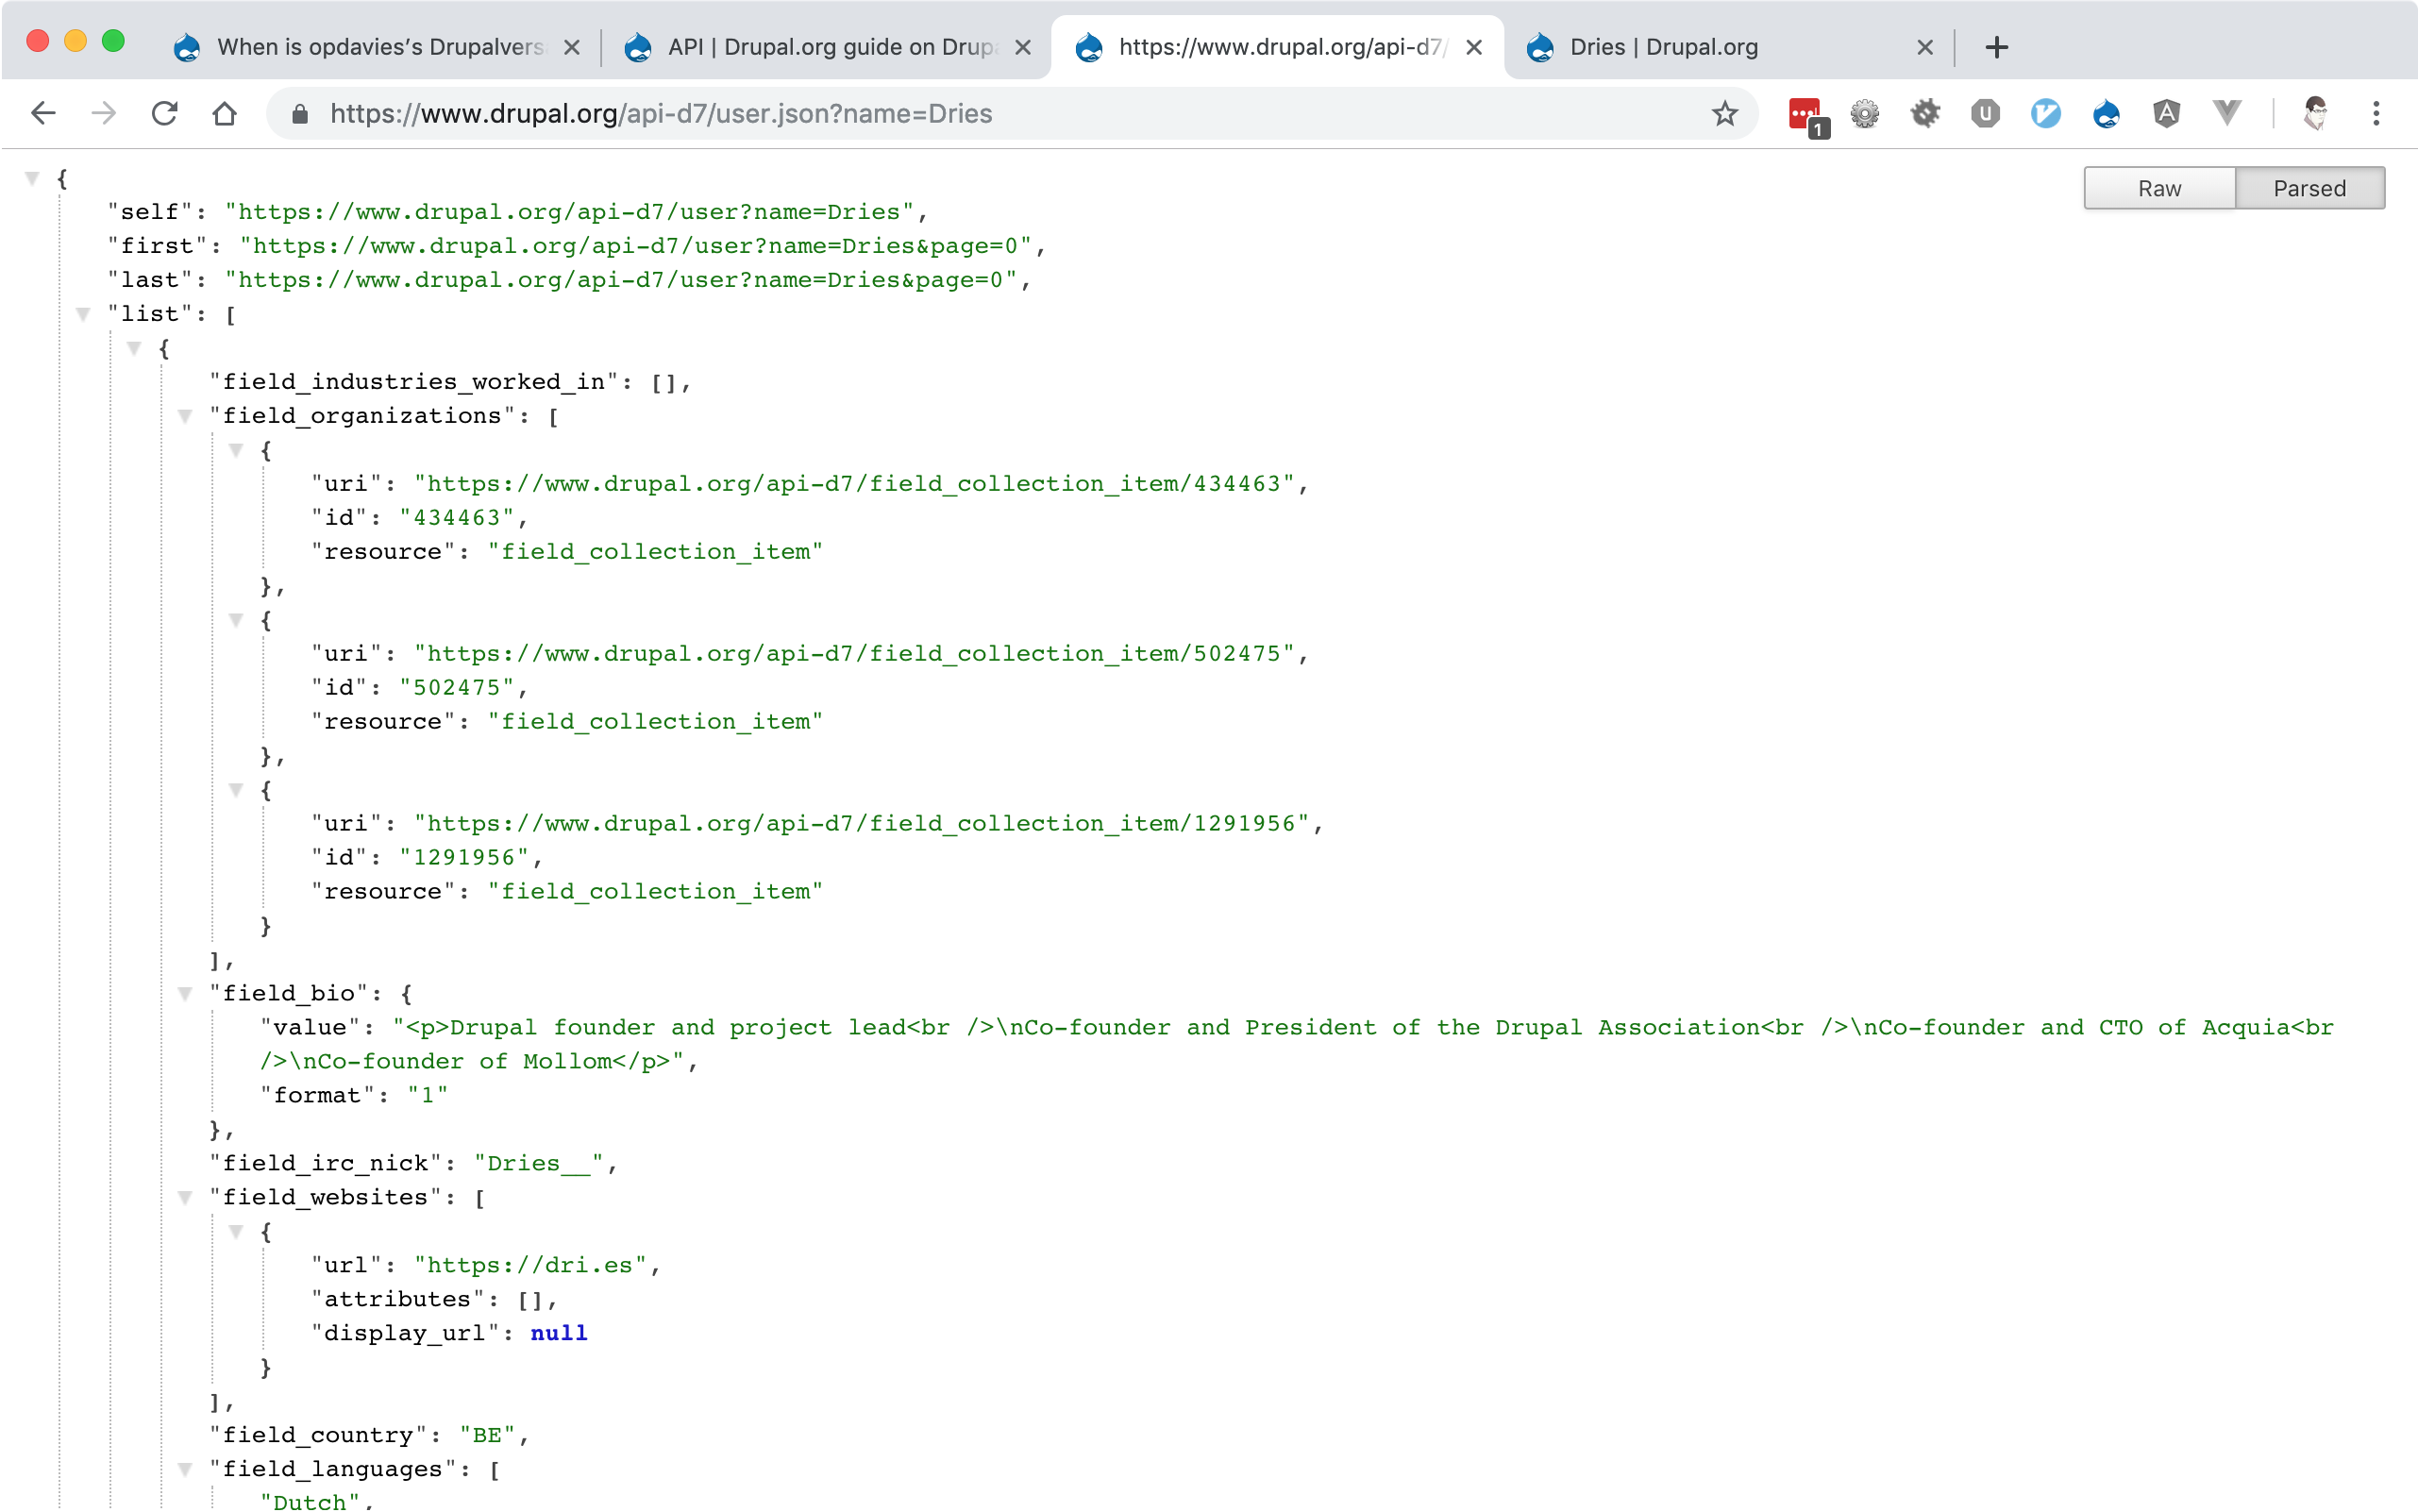The width and height of the screenshot is (2418, 1512).
Task: Open the Vue devtools extension icon
Action: [2227, 113]
